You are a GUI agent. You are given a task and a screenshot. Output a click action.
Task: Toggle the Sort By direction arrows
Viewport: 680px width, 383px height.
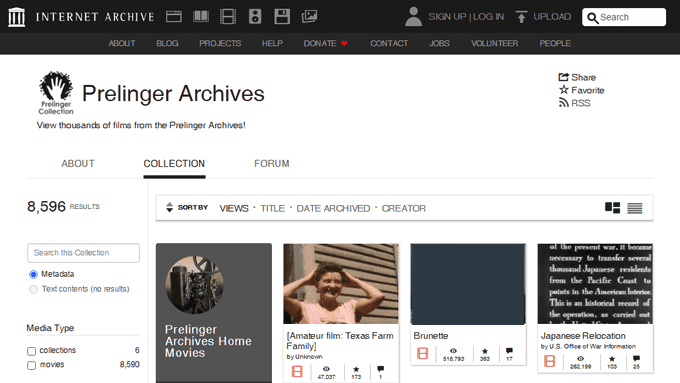[x=170, y=207]
